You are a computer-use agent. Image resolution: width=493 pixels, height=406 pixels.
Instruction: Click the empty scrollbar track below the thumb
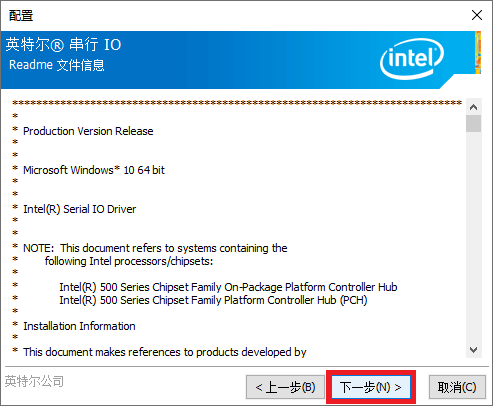473,237
